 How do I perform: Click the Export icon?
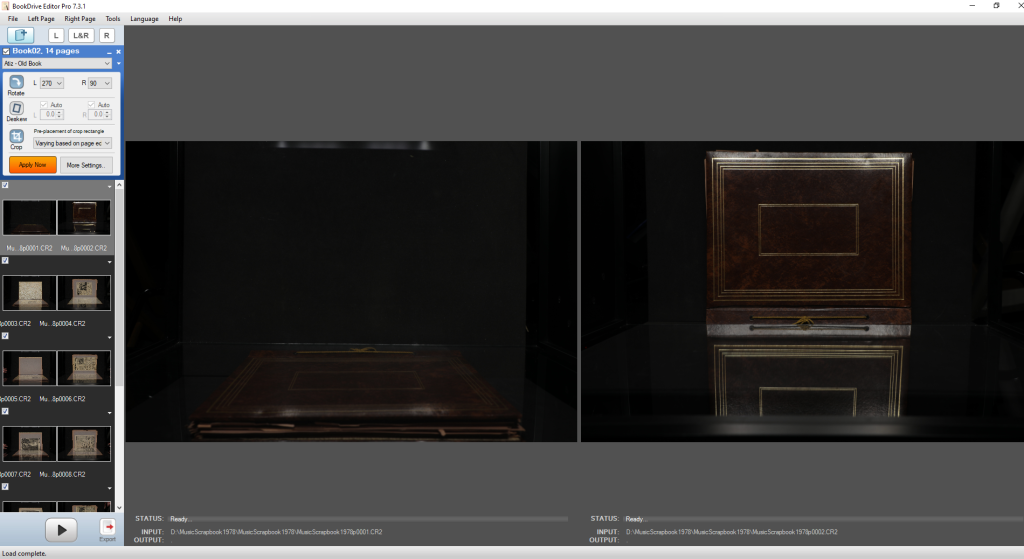pyautogui.click(x=107, y=528)
